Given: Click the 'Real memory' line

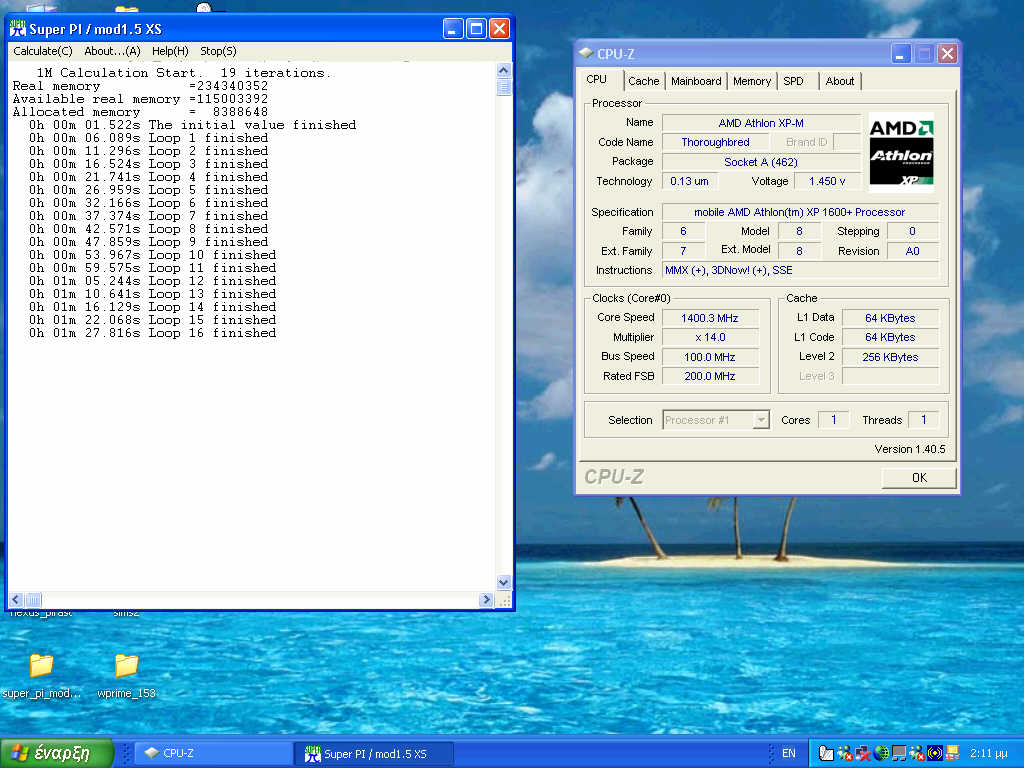Looking at the screenshot, I should tap(140, 86).
